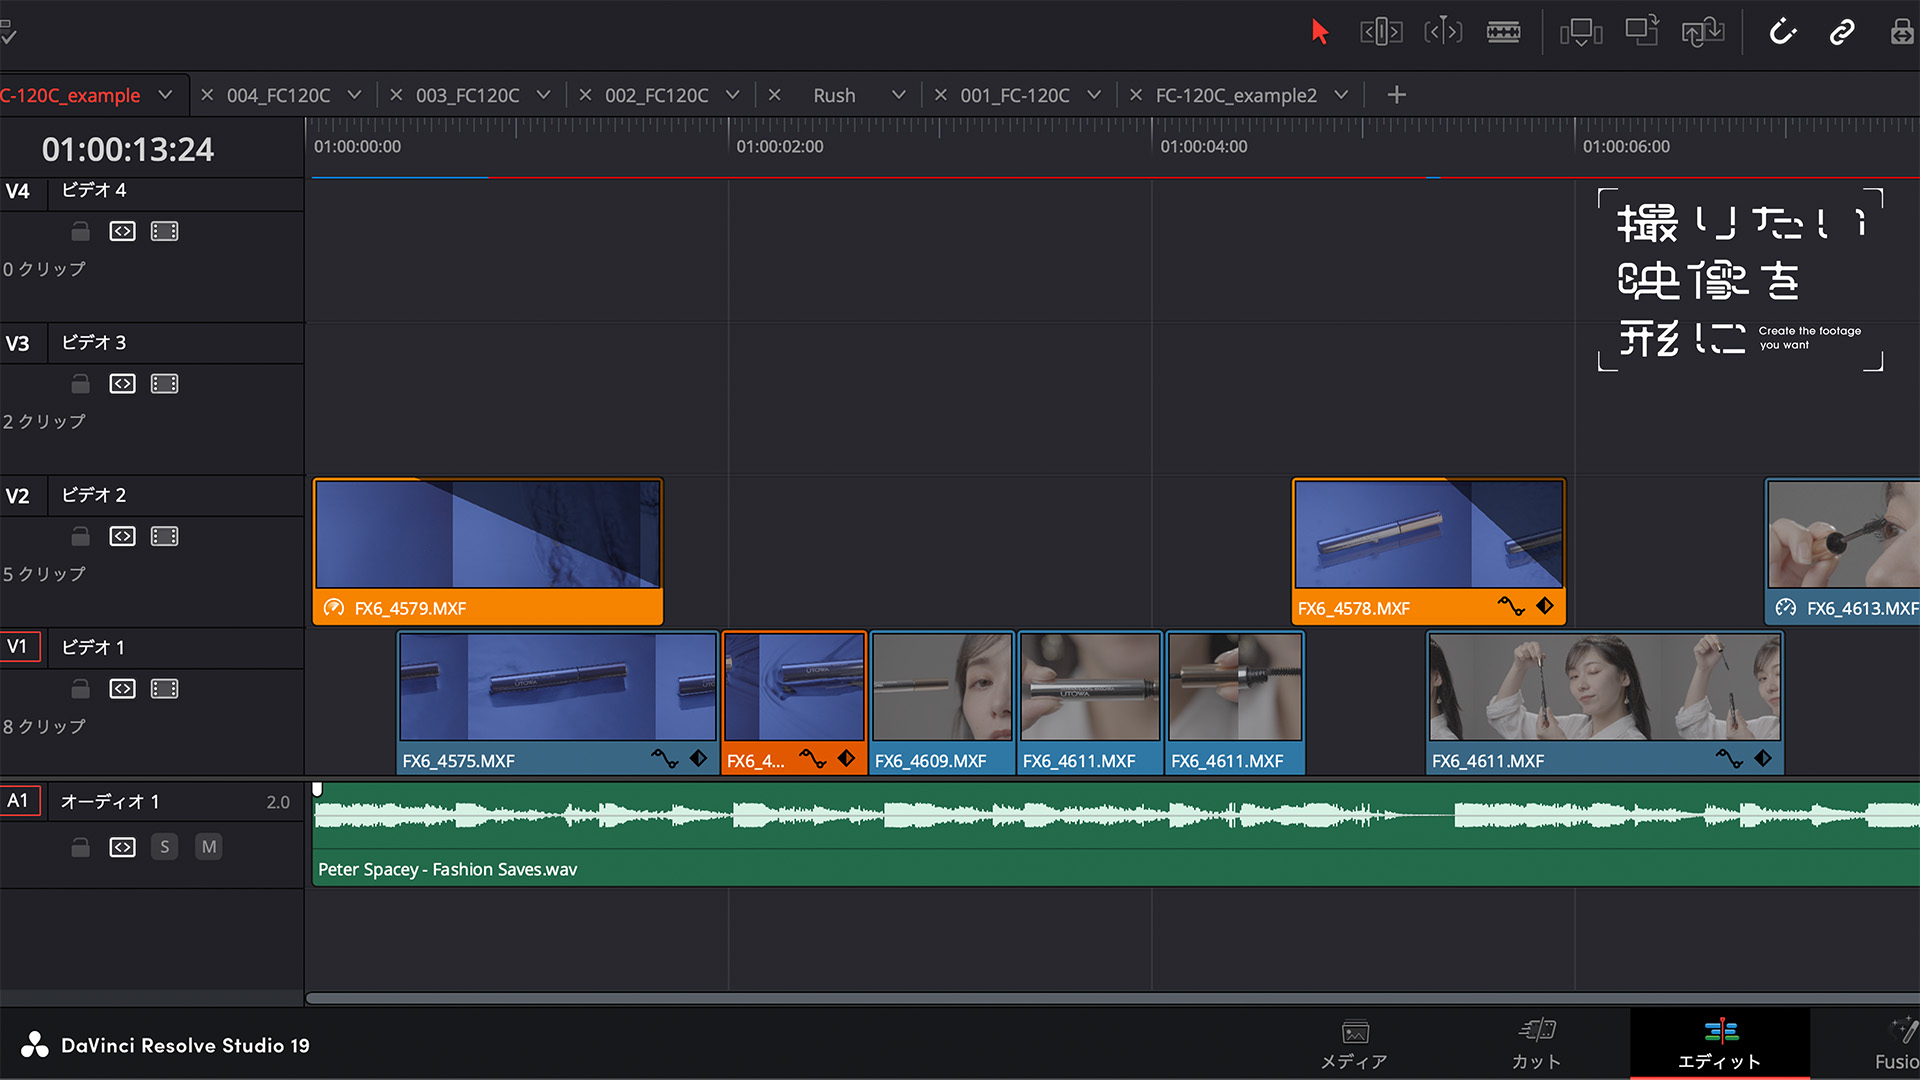
Task: Add a new timeline tab with plus
Action: (x=1397, y=95)
